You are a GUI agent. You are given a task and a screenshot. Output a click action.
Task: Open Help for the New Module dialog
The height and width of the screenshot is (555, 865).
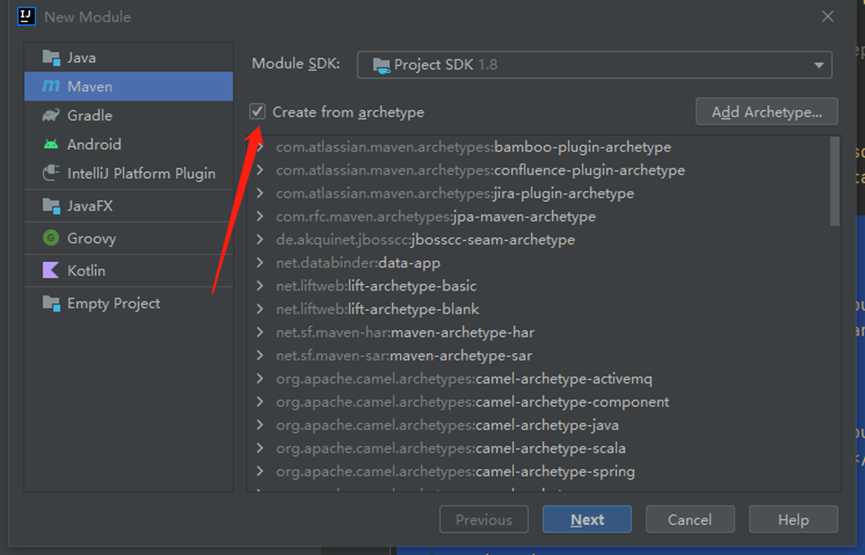tap(793, 519)
